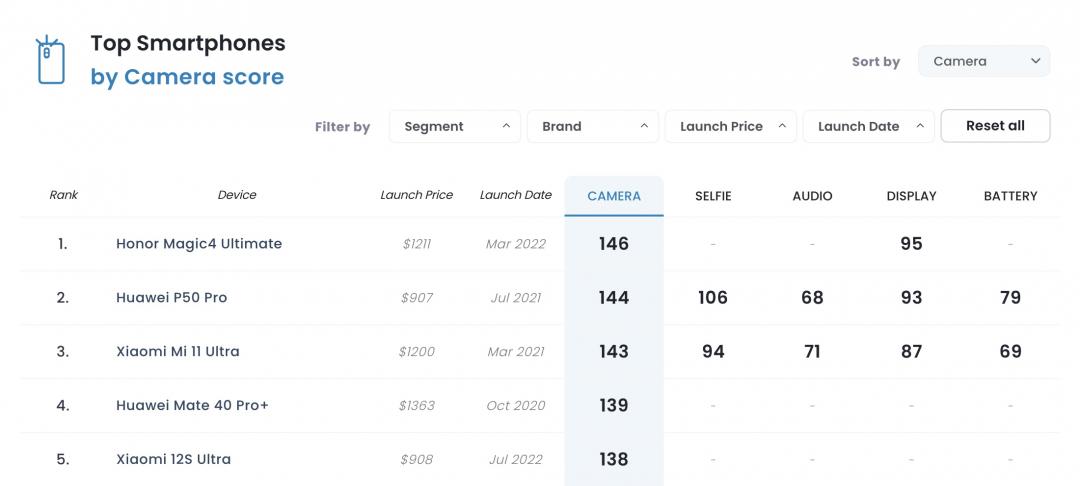Open the Xiaomi Mi 11 Ultra link
The width and height of the screenshot is (1080, 486).
point(178,352)
